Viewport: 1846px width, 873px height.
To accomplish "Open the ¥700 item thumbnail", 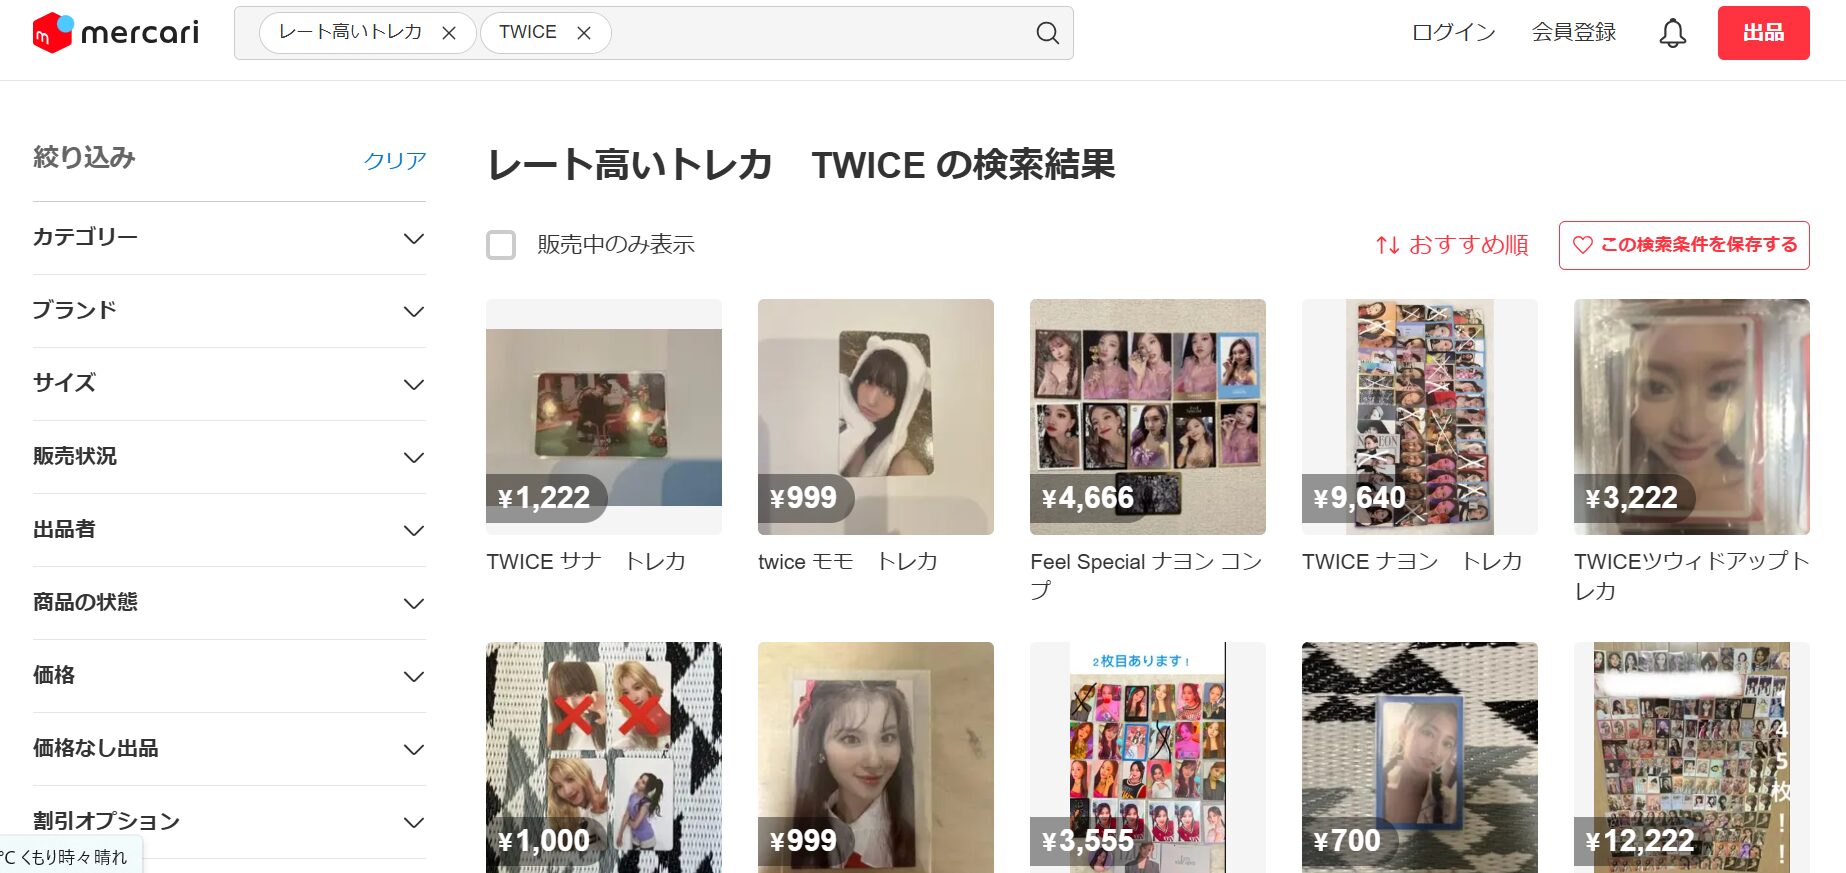I will (1420, 757).
